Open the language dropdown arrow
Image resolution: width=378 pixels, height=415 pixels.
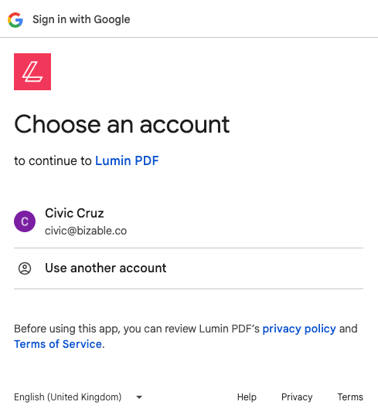[x=139, y=397]
